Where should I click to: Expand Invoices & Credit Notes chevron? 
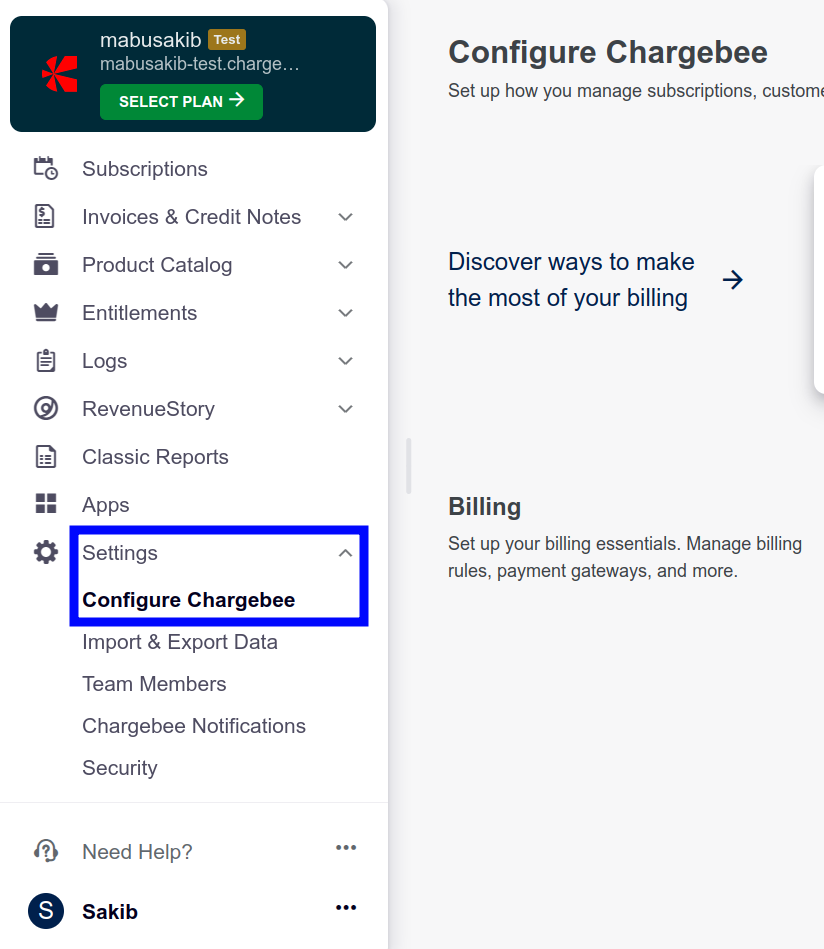pos(346,217)
